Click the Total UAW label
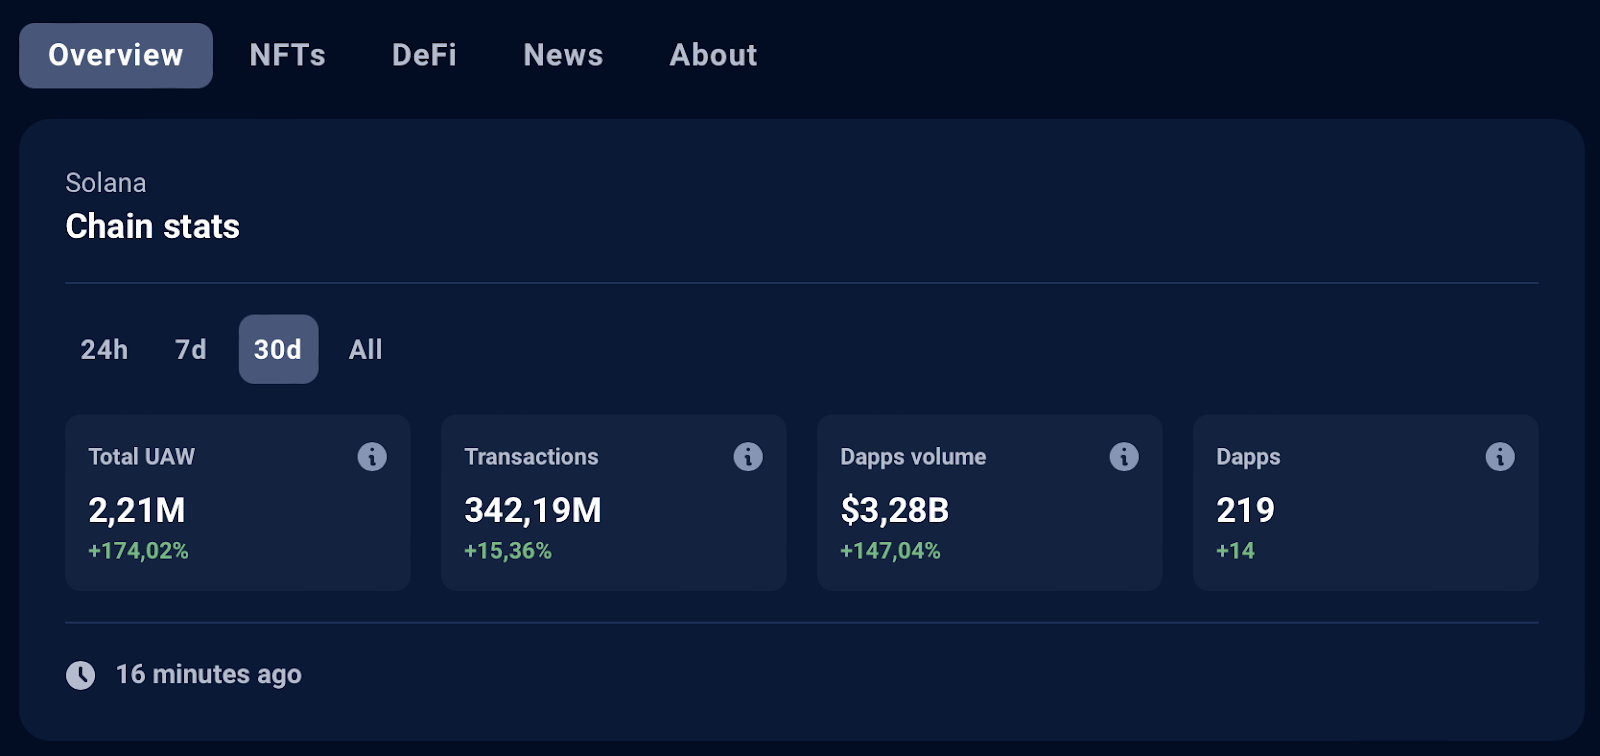Image resolution: width=1600 pixels, height=756 pixels. 142,457
